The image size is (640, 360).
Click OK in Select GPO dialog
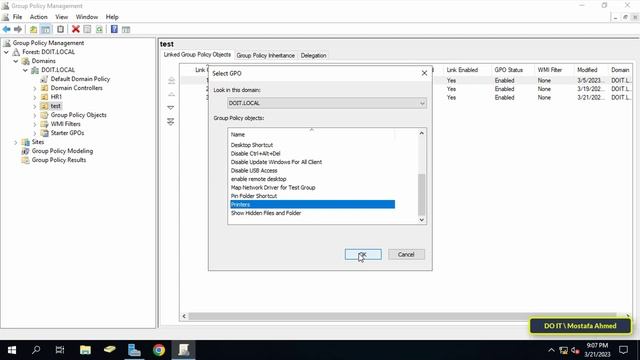(363, 254)
